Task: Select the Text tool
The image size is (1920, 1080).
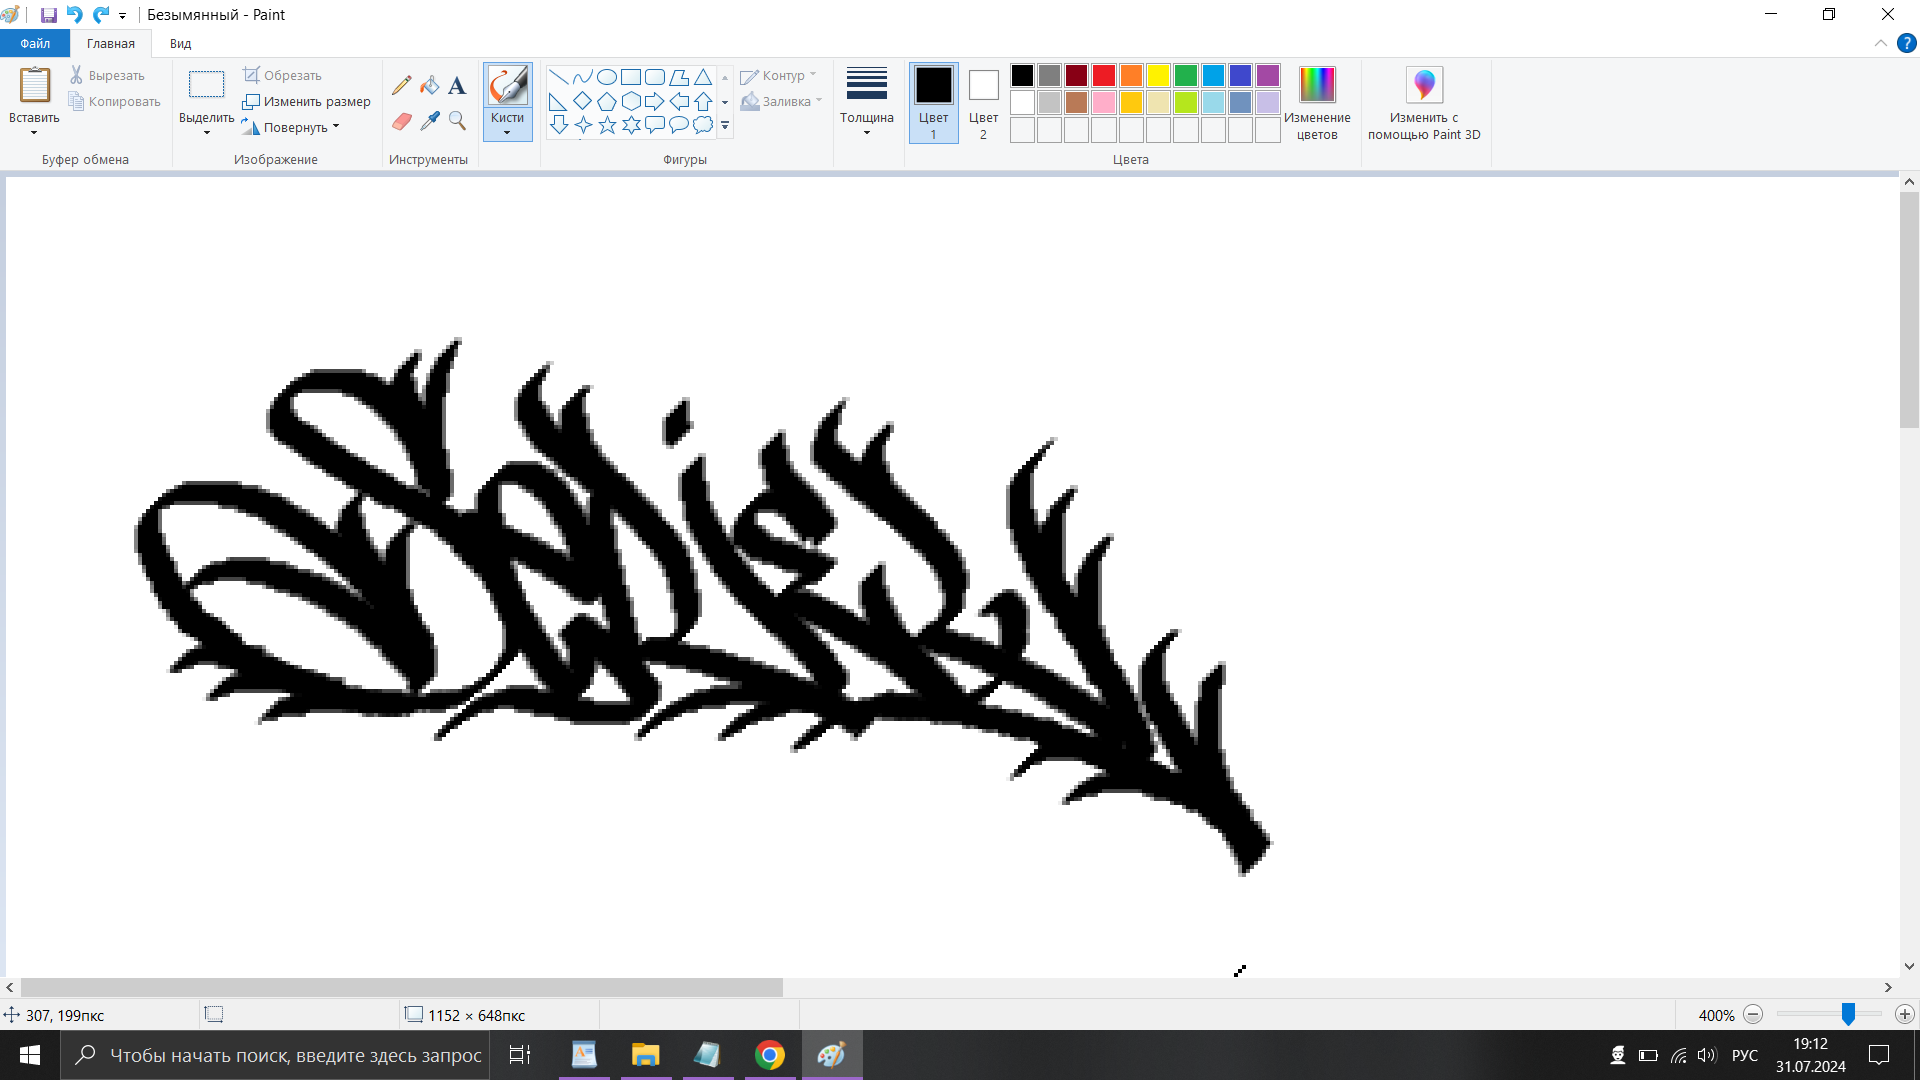Action: point(457,86)
